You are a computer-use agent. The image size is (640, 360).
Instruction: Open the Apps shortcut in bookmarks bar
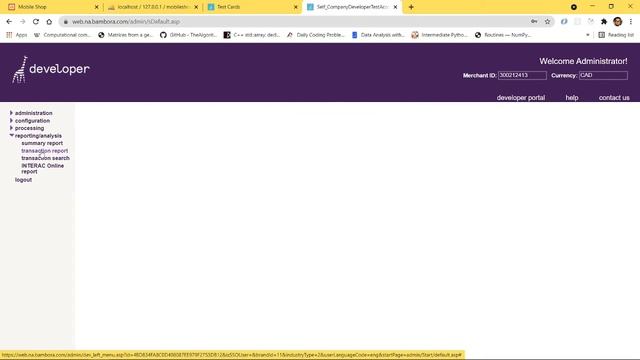[17, 35]
